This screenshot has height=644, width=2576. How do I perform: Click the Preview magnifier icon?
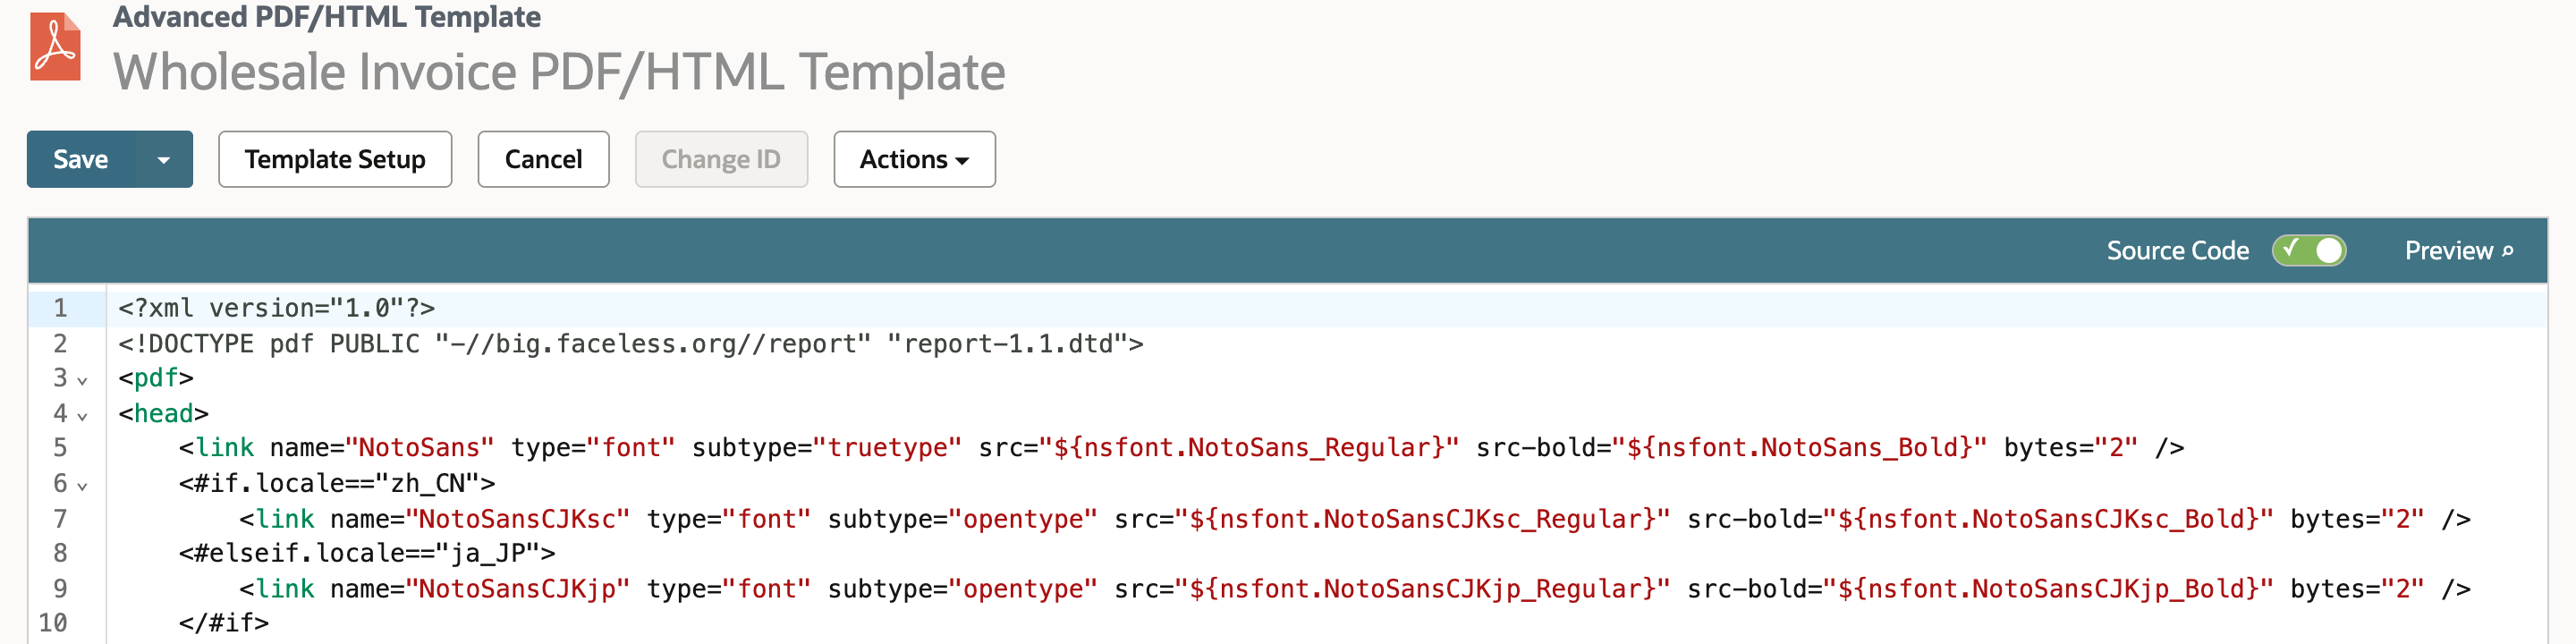pyautogui.click(x=2508, y=251)
